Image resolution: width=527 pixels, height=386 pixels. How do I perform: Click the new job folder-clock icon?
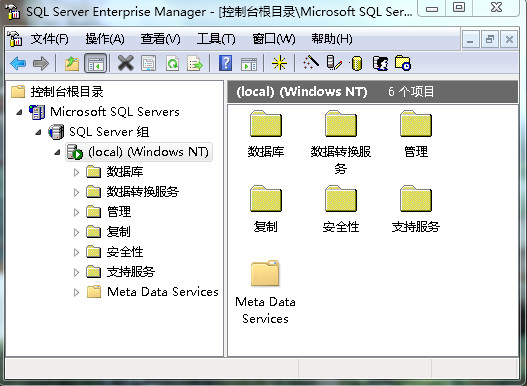tap(403, 63)
